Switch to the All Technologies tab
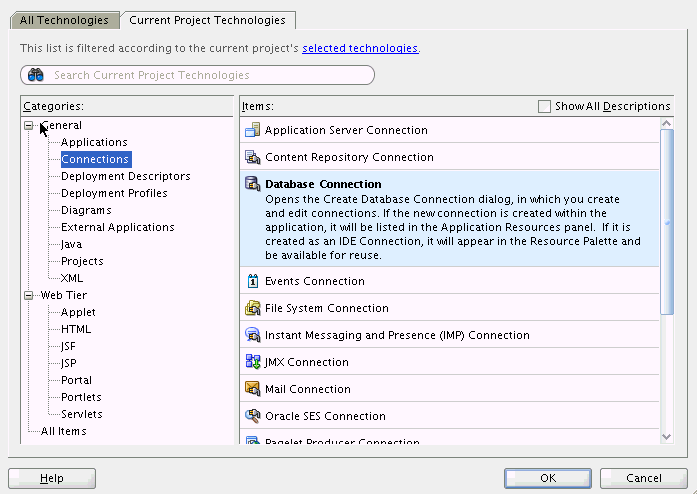697x494 pixels. (x=64, y=20)
